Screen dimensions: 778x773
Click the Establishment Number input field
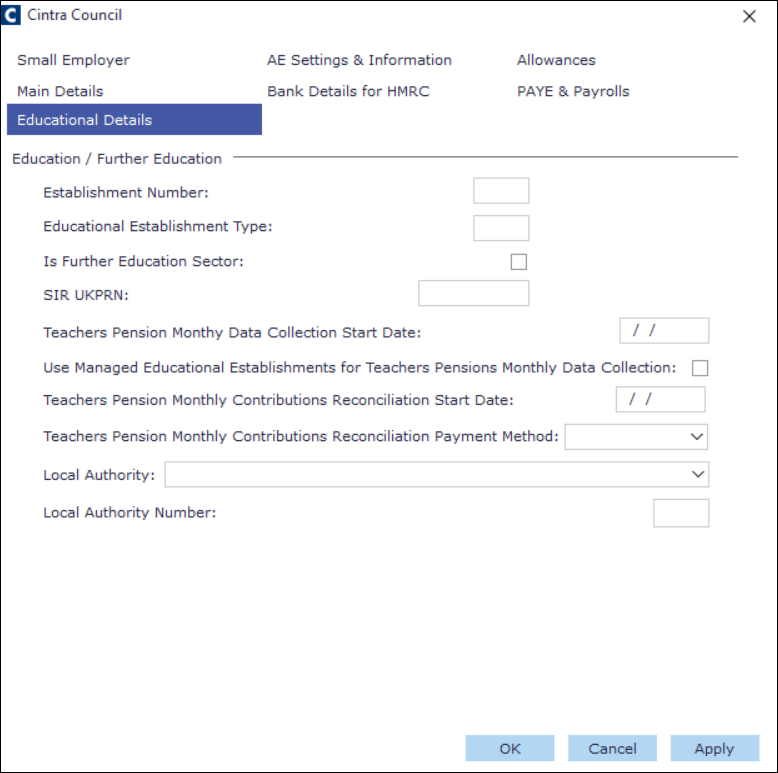(x=501, y=191)
